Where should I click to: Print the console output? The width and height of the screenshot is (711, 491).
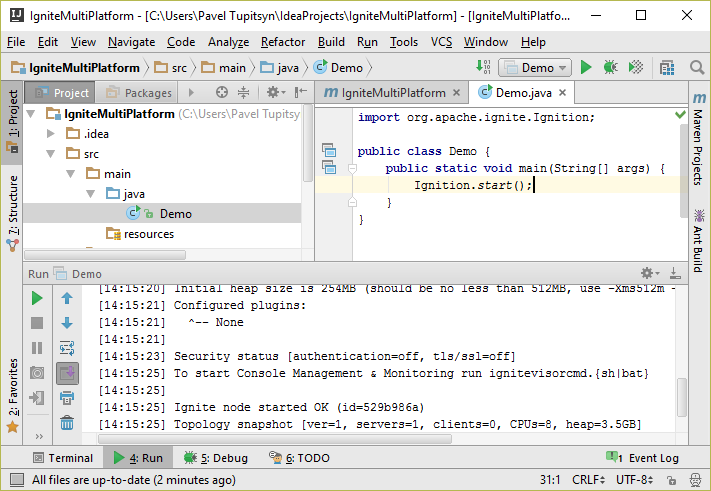click(x=67, y=398)
